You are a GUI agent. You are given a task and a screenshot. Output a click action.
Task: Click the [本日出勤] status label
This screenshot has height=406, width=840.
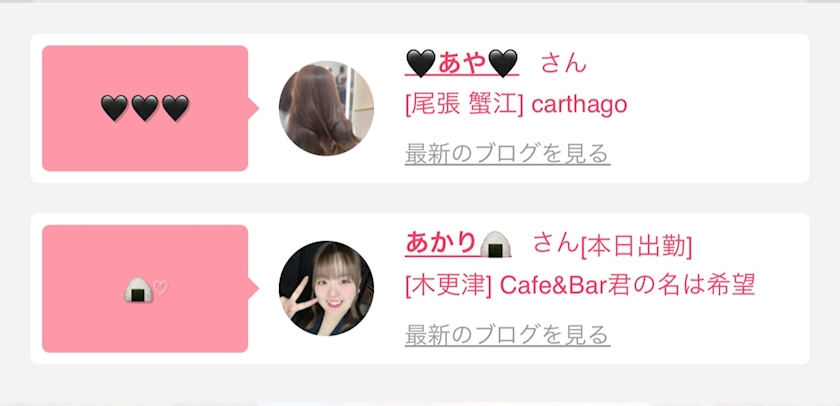[636, 247]
